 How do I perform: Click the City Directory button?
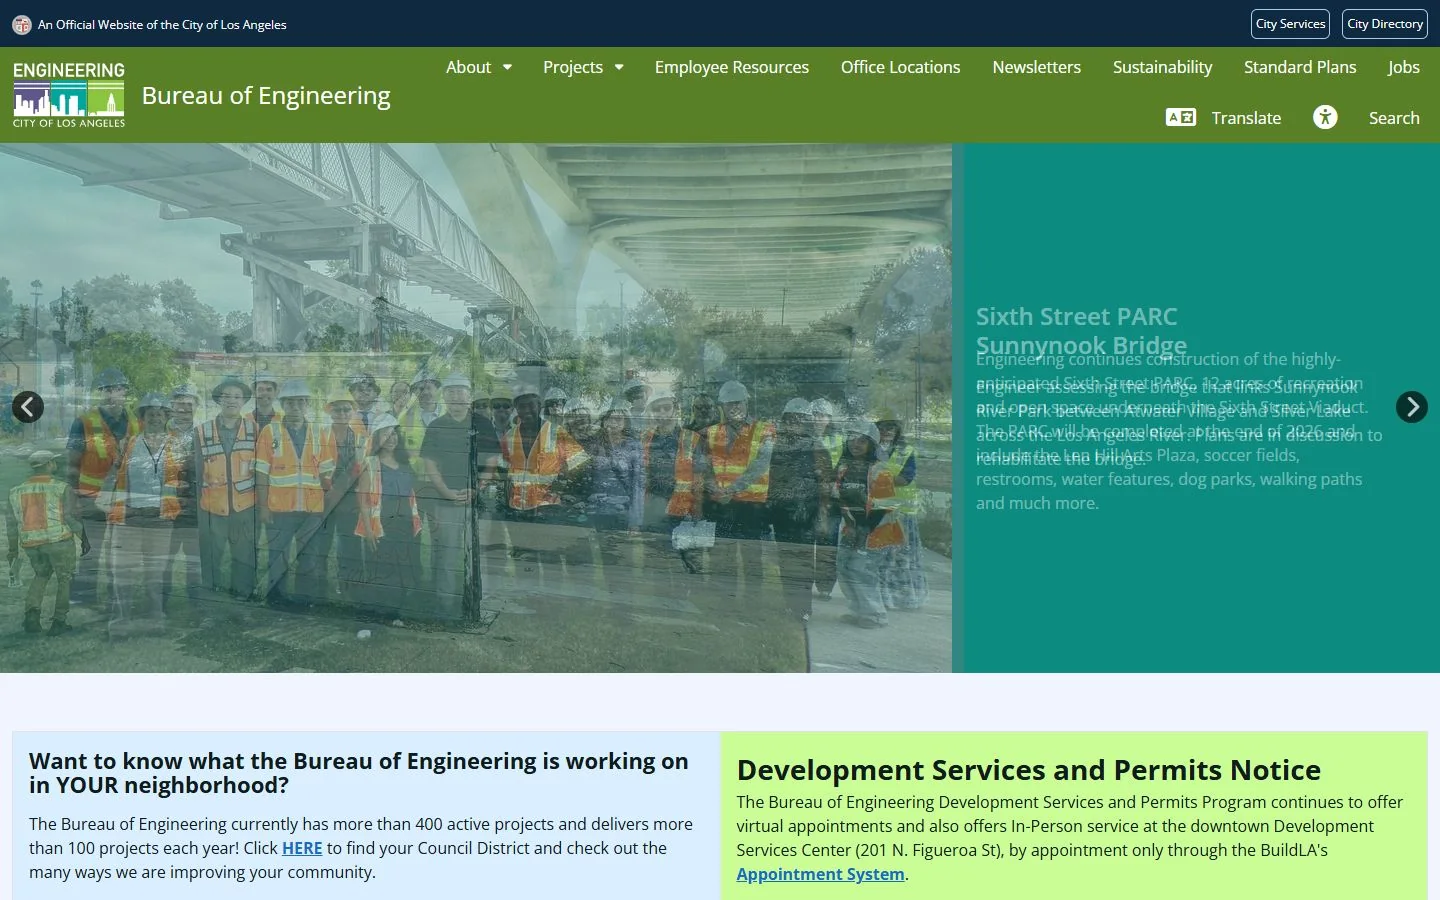pyautogui.click(x=1385, y=24)
